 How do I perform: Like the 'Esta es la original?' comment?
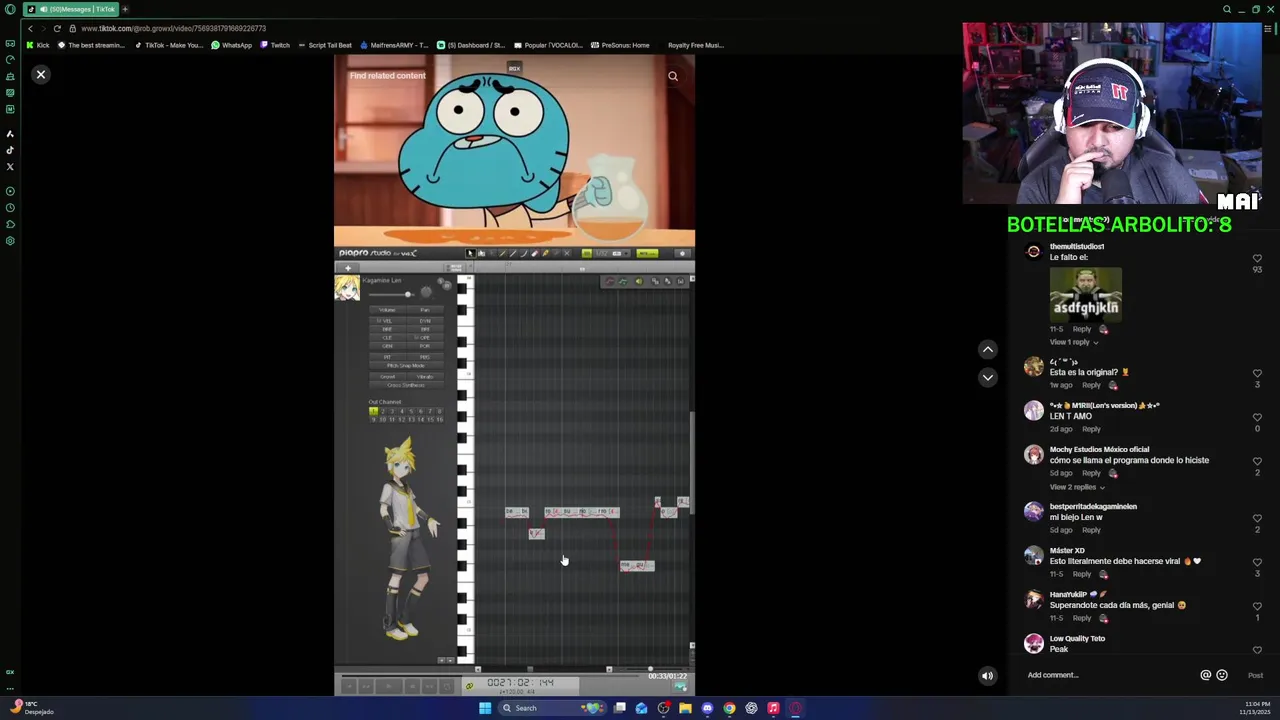point(1257,373)
